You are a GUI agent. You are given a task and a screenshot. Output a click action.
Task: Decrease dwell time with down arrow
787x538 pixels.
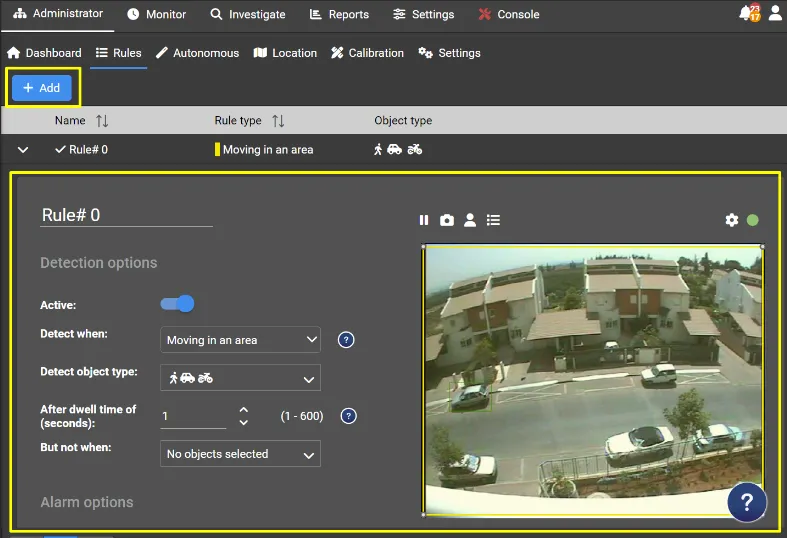243,423
